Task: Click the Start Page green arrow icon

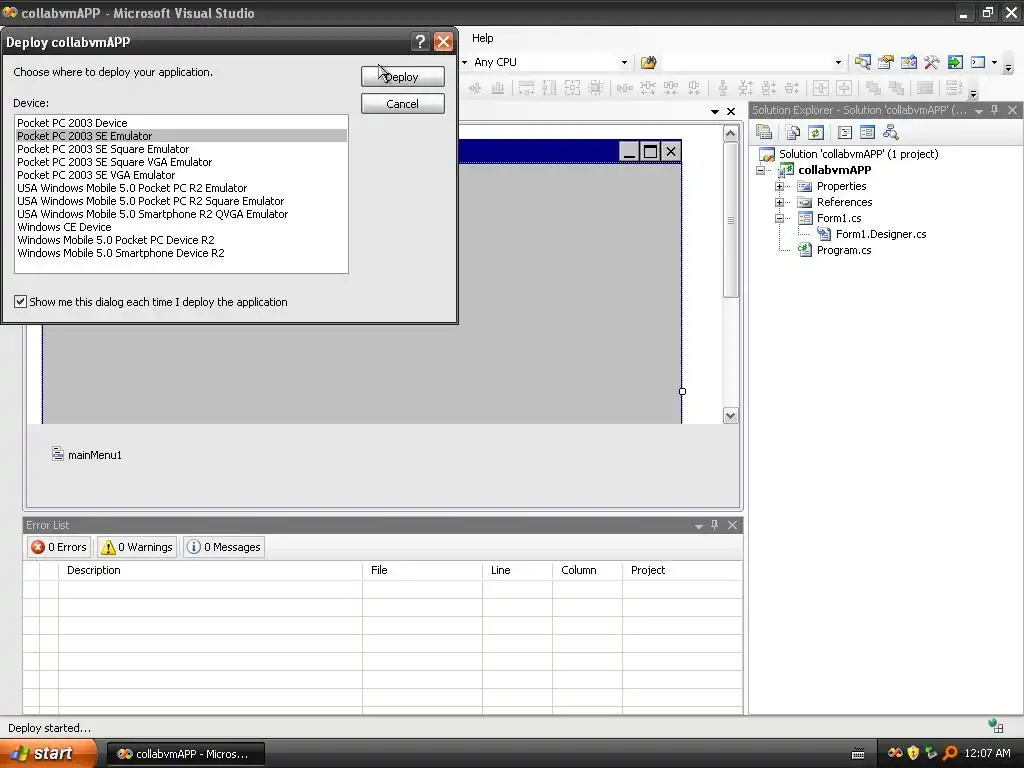Action: point(955,62)
